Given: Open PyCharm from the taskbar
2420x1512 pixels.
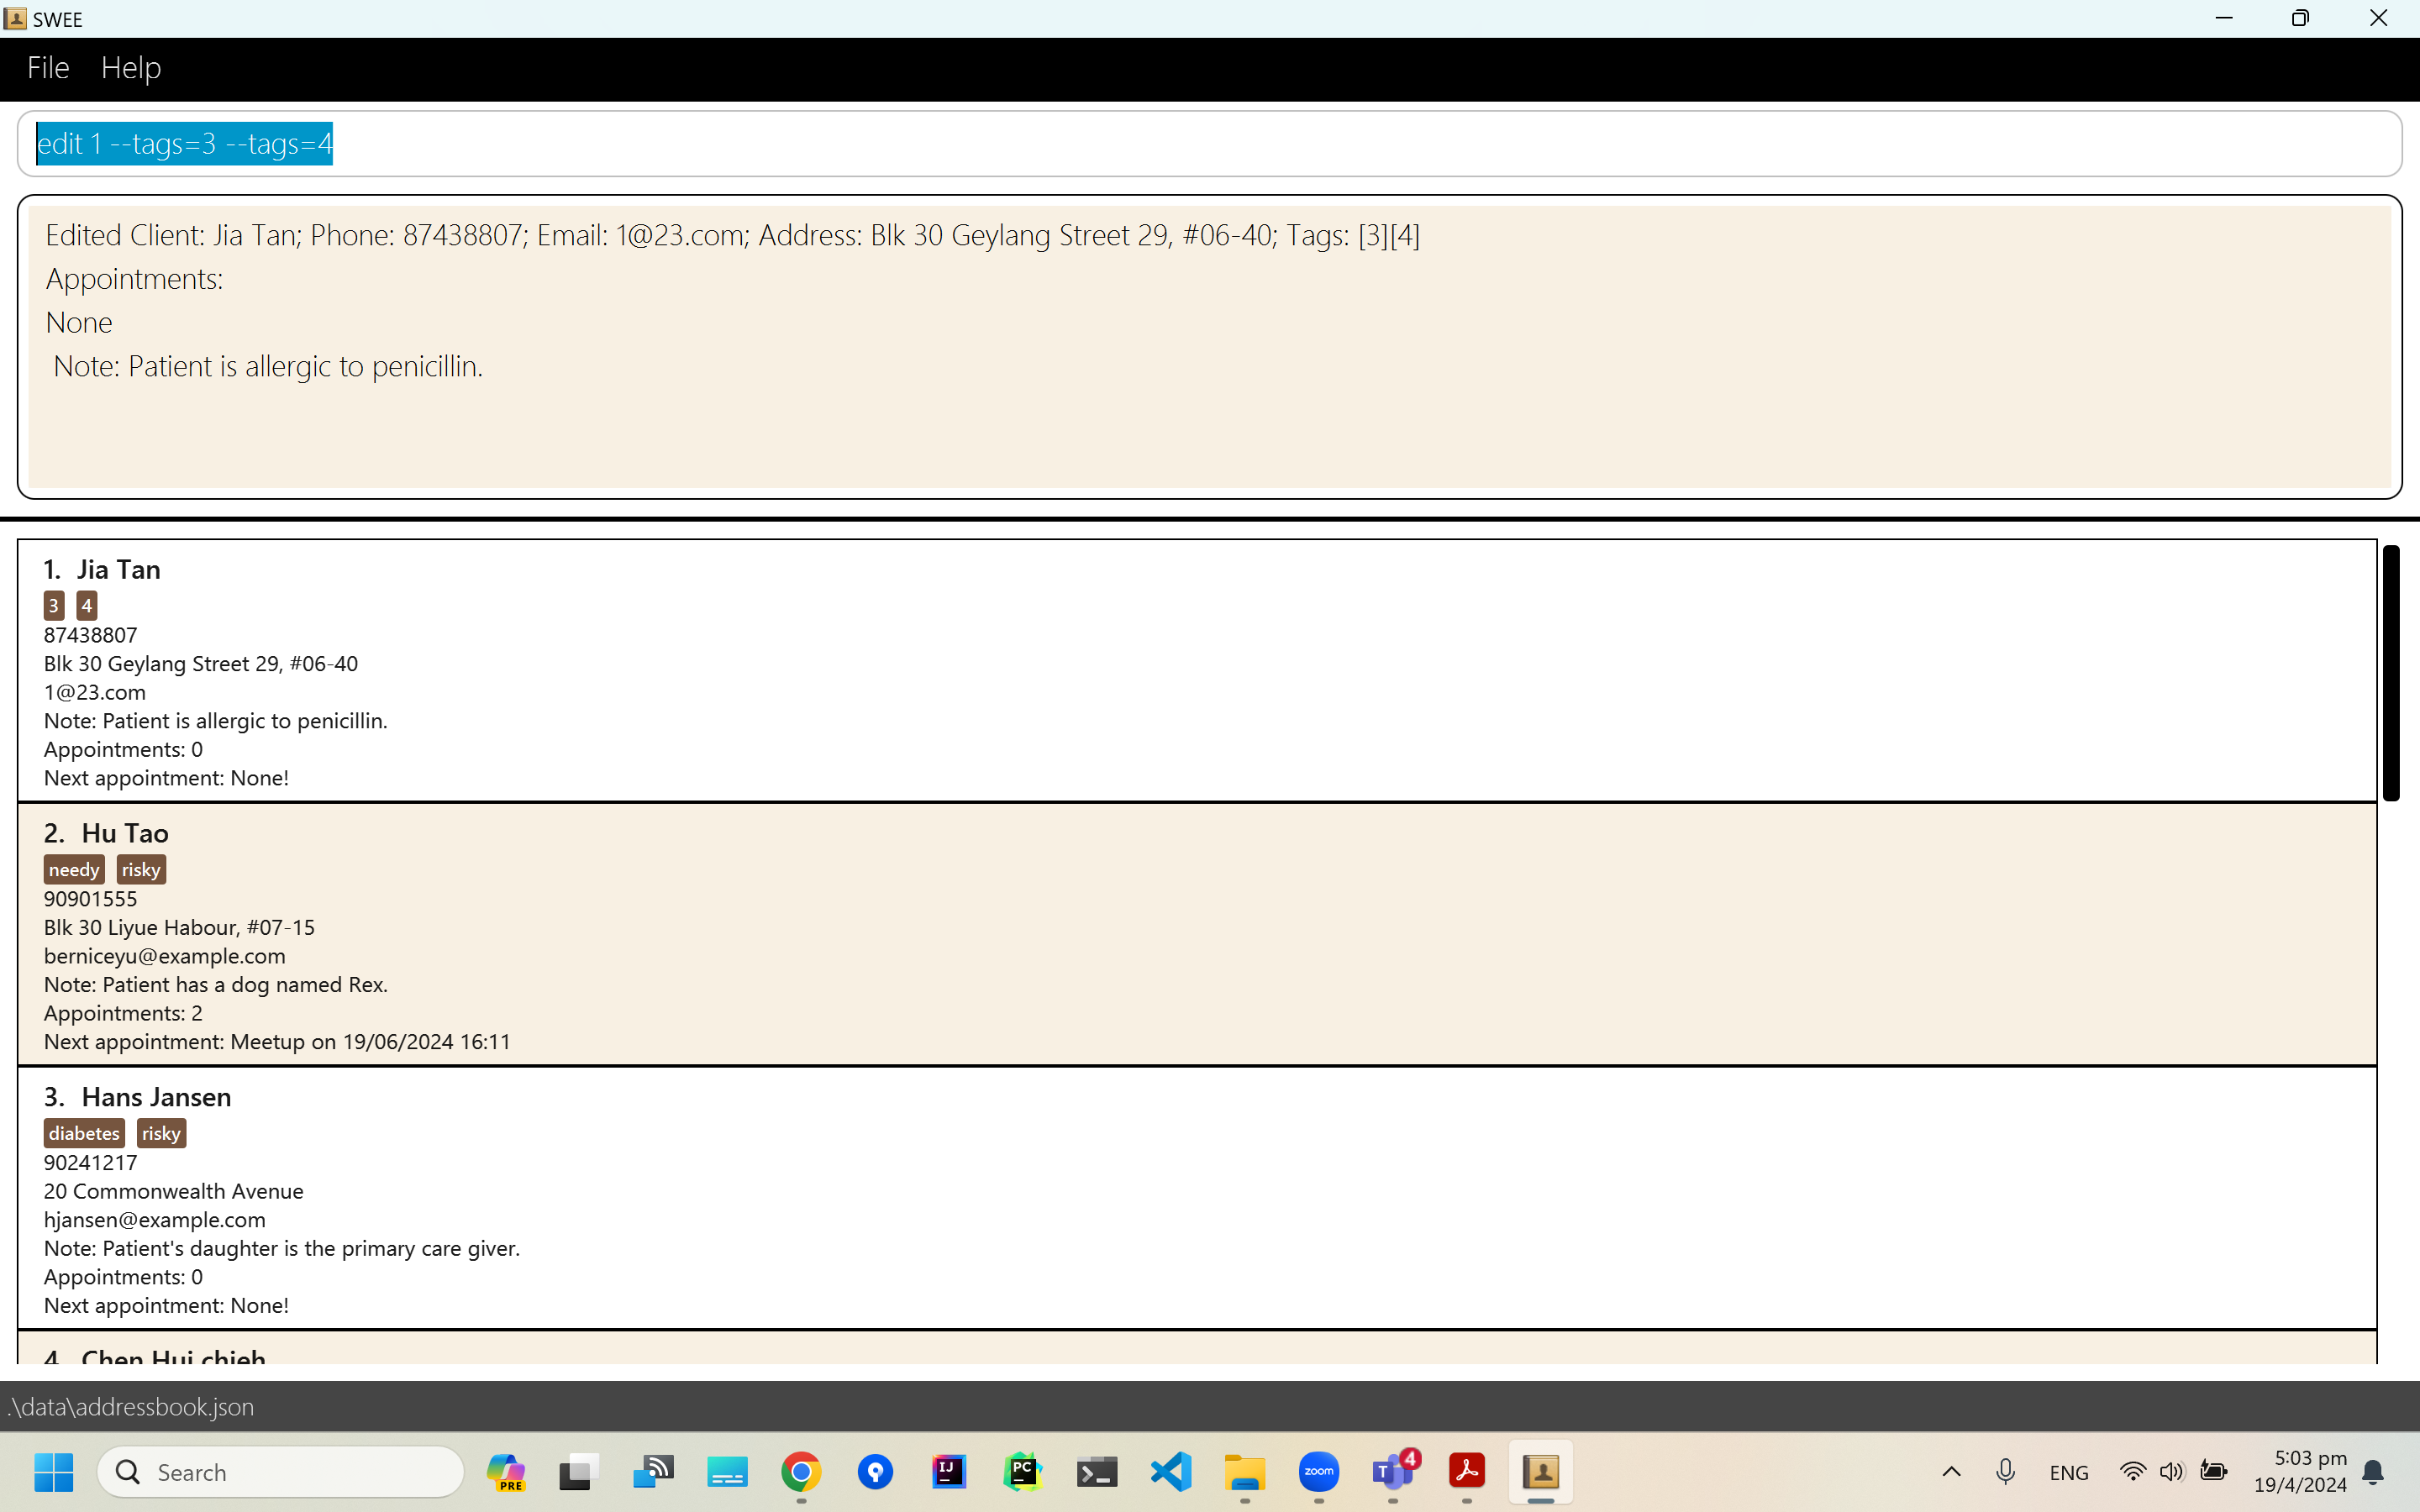Looking at the screenshot, I should [x=1022, y=1472].
